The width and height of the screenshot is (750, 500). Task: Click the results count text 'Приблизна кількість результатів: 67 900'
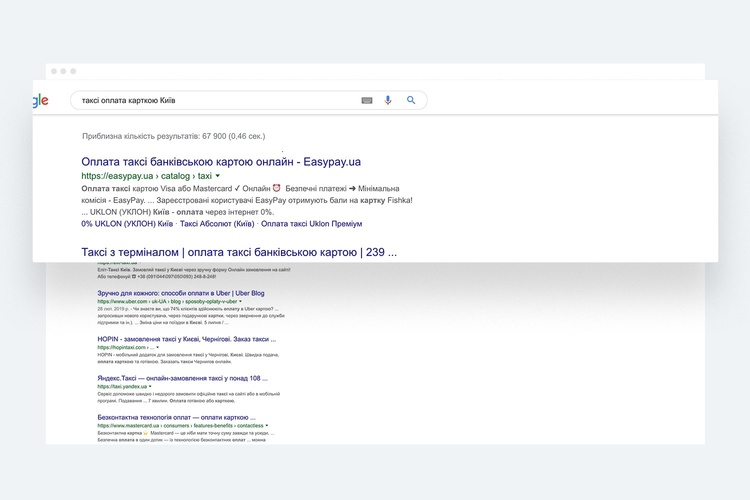174,136
